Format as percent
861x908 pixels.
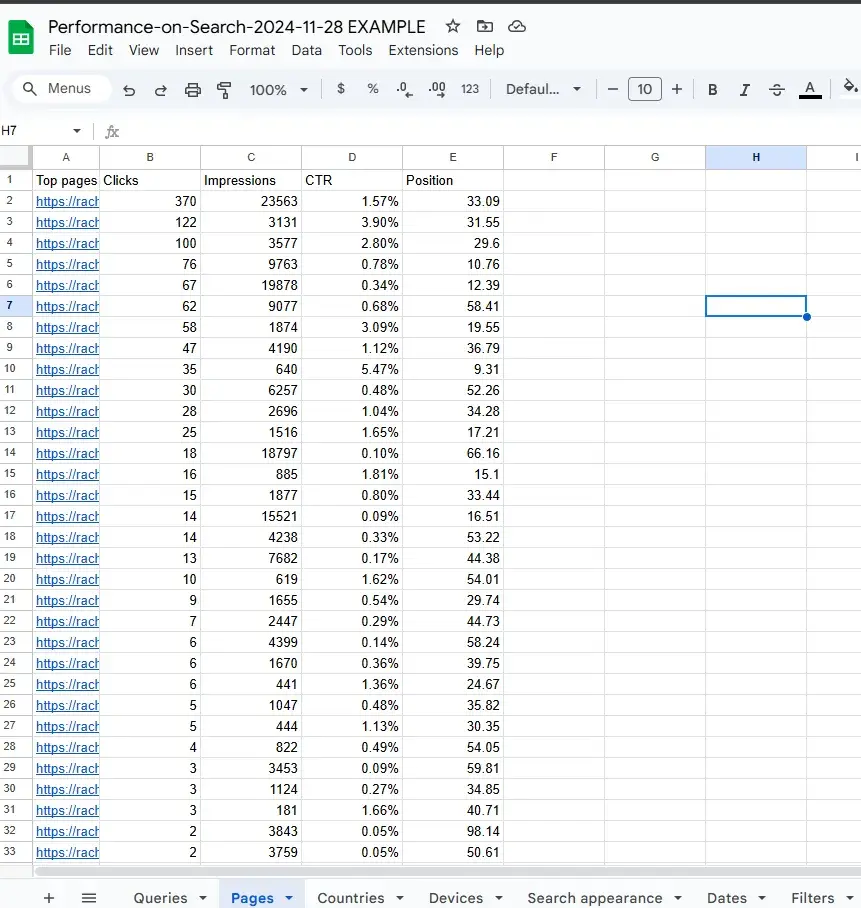tap(373, 89)
